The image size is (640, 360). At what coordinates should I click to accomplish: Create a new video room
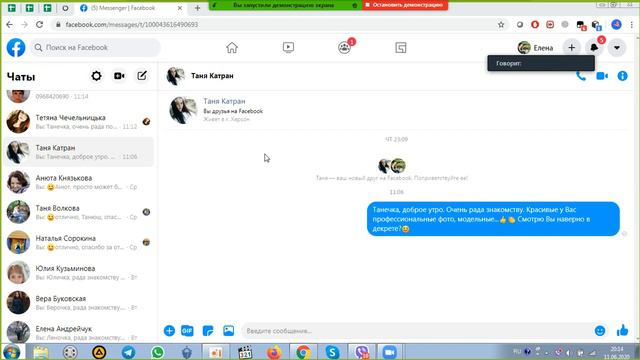[x=119, y=76]
